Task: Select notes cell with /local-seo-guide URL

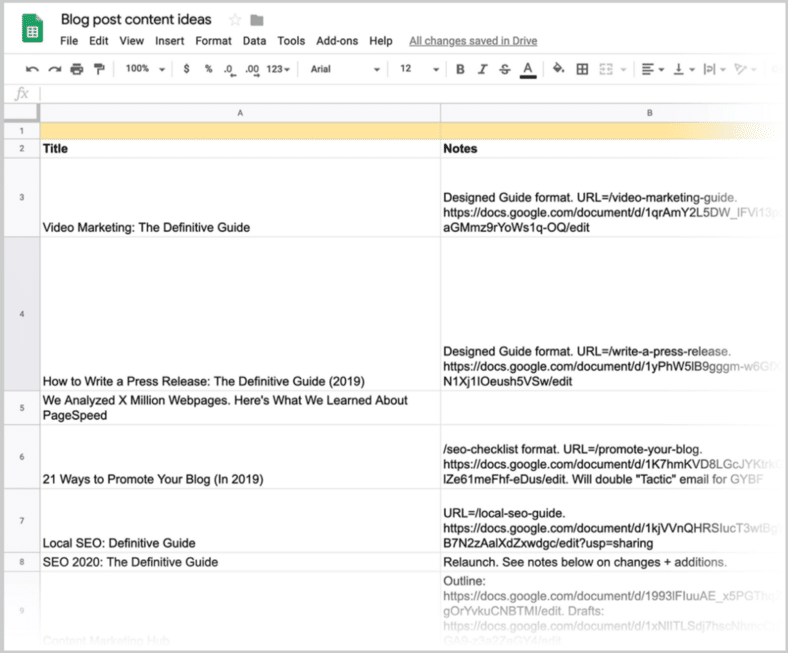Action: tap(612, 521)
